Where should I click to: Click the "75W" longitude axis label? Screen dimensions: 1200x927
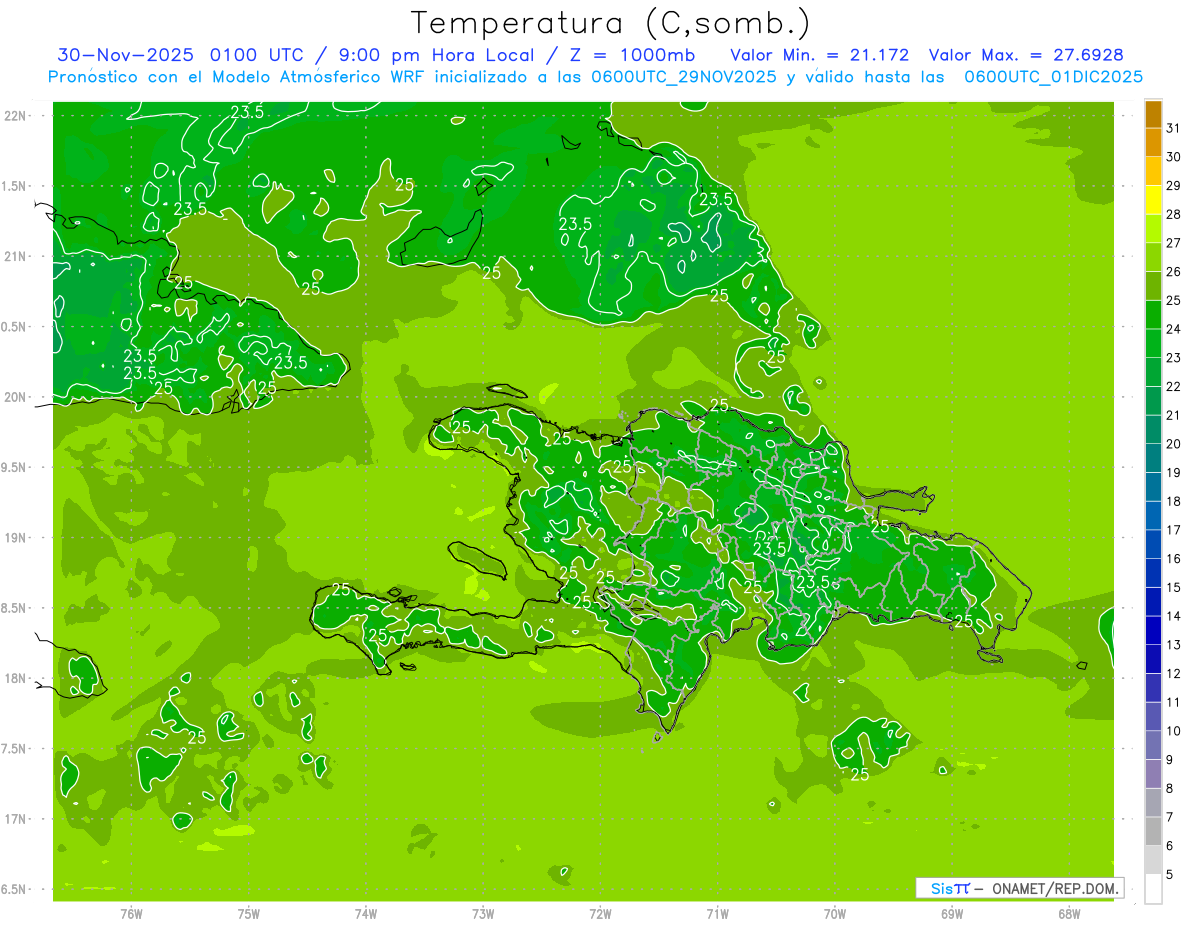pos(248,913)
